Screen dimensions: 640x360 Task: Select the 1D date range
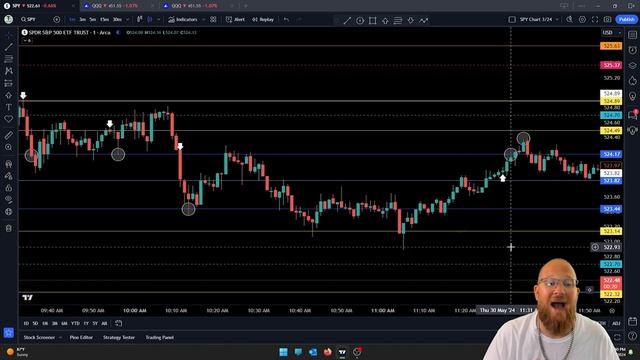coord(26,323)
